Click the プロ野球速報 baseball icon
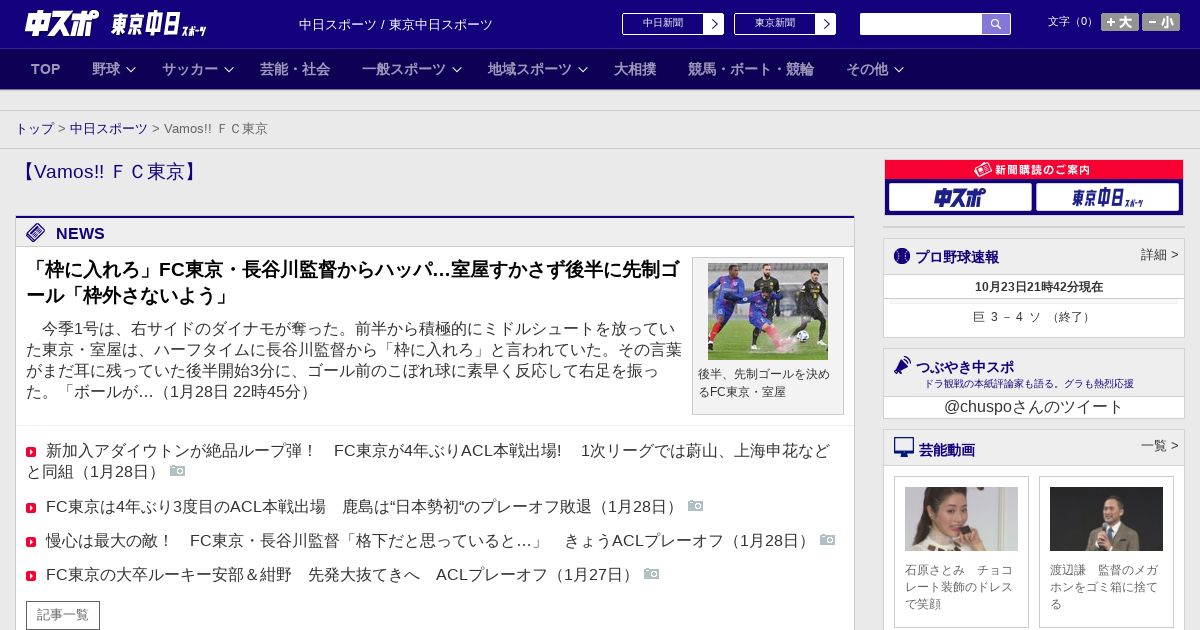This screenshot has width=1200, height=630. pos(902,256)
